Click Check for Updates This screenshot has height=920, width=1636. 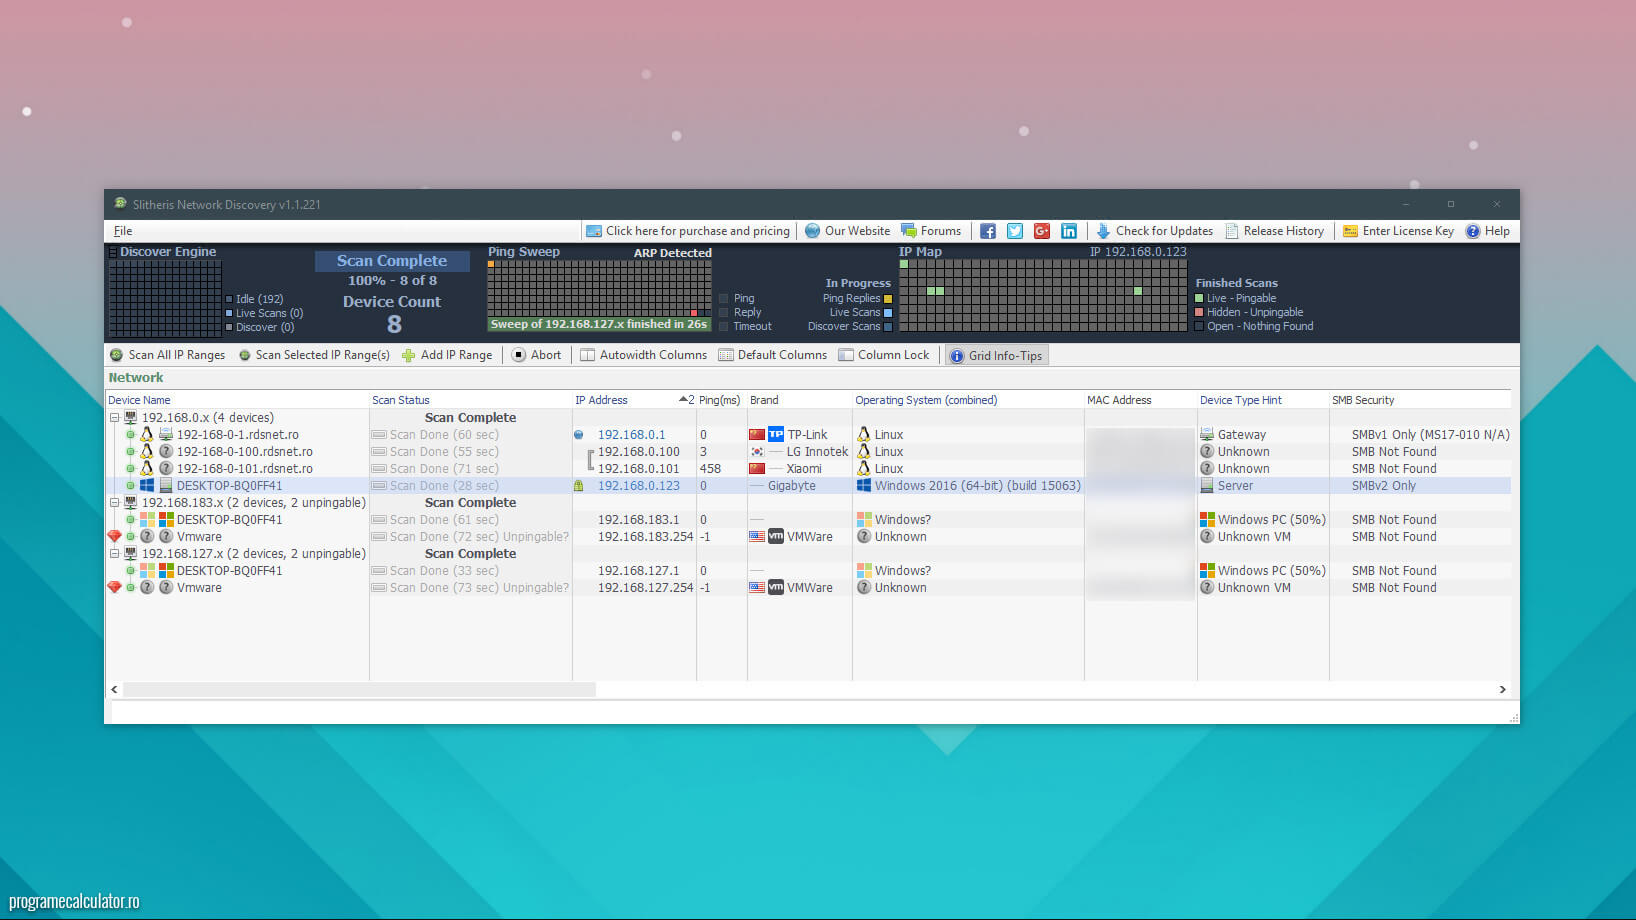(1154, 231)
